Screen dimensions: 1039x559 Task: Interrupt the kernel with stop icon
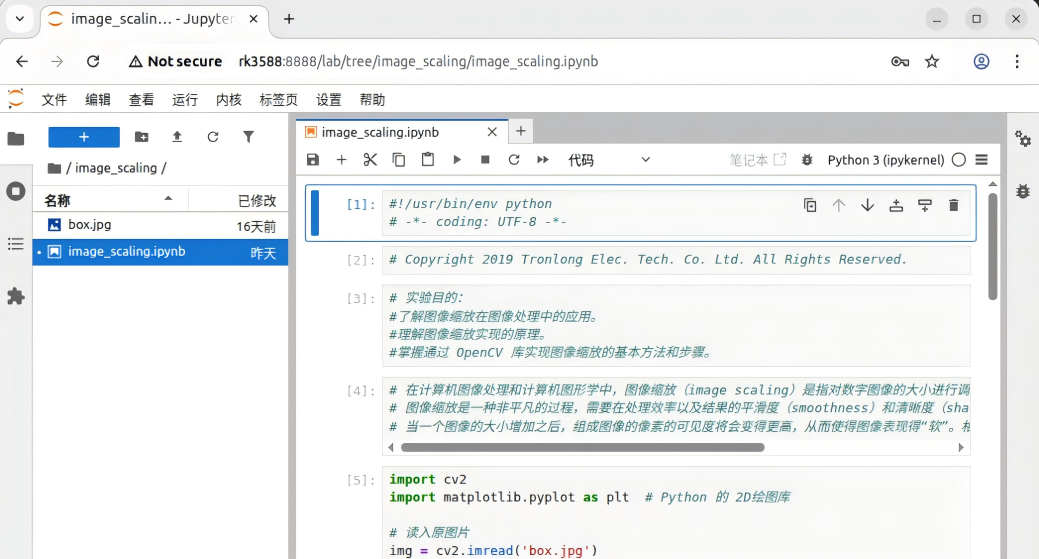click(485, 160)
